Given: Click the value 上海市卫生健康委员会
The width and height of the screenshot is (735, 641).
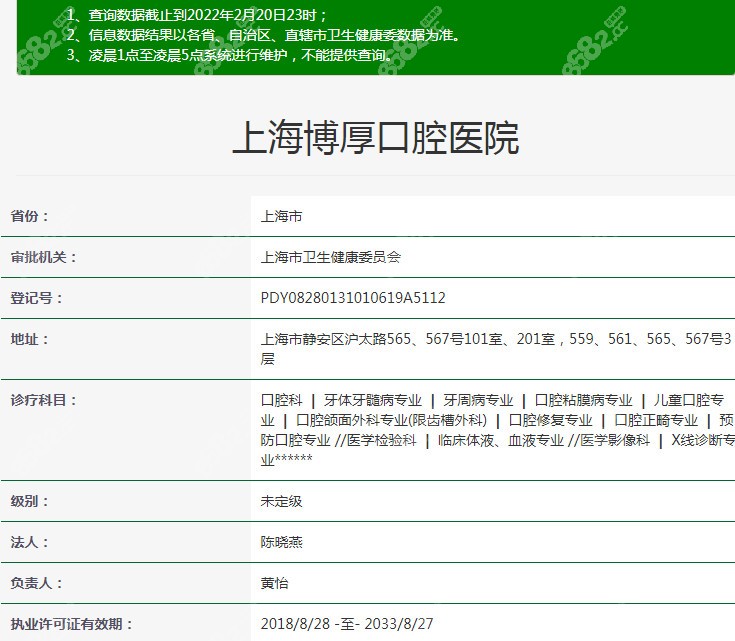Looking at the screenshot, I should 330,257.
